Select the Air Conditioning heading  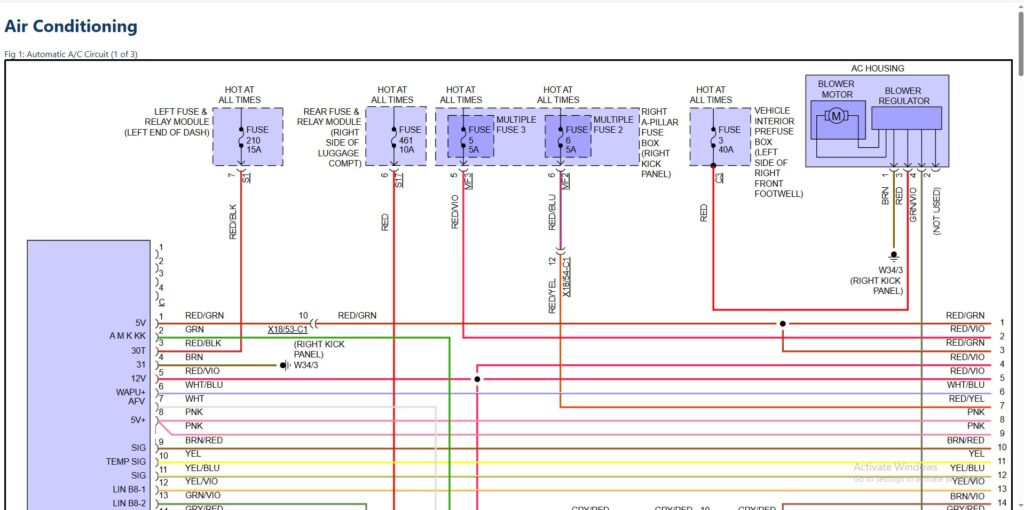coord(71,26)
